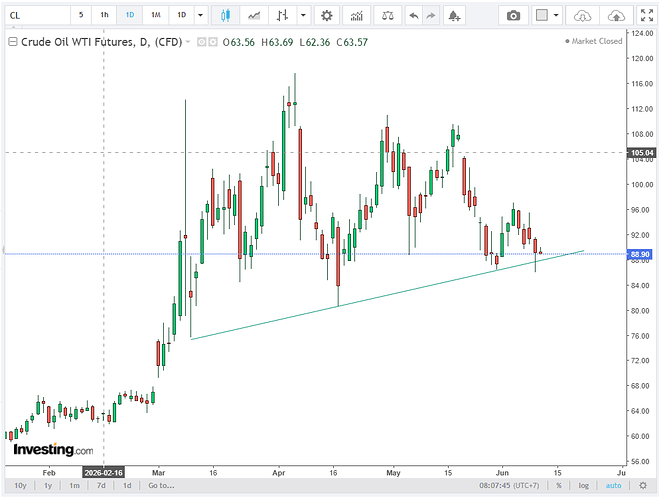The height and width of the screenshot is (500, 659).
Task: Select 1h timeframe tab
Action: (104, 16)
